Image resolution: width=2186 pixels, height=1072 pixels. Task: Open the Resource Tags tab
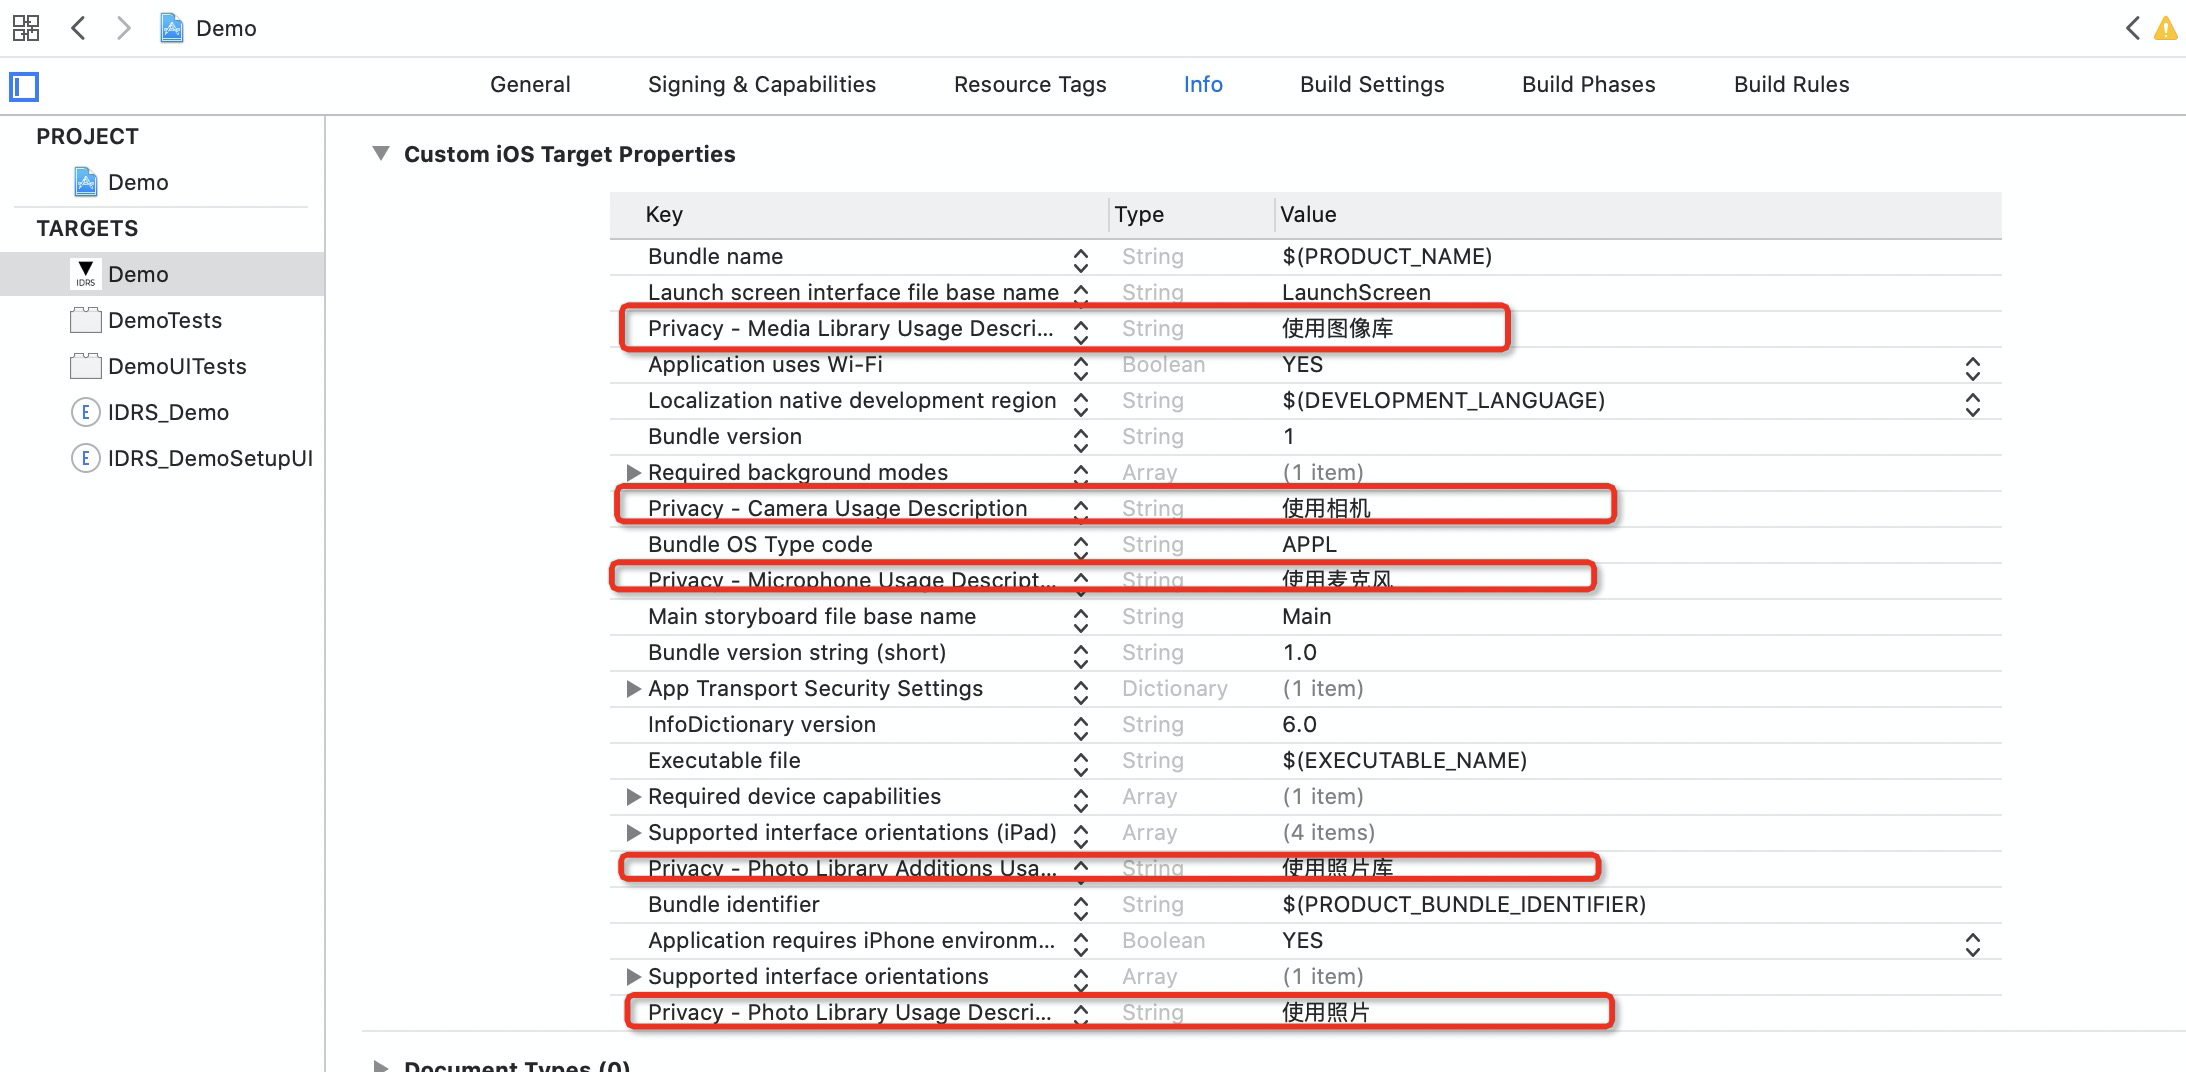pyautogui.click(x=1030, y=85)
